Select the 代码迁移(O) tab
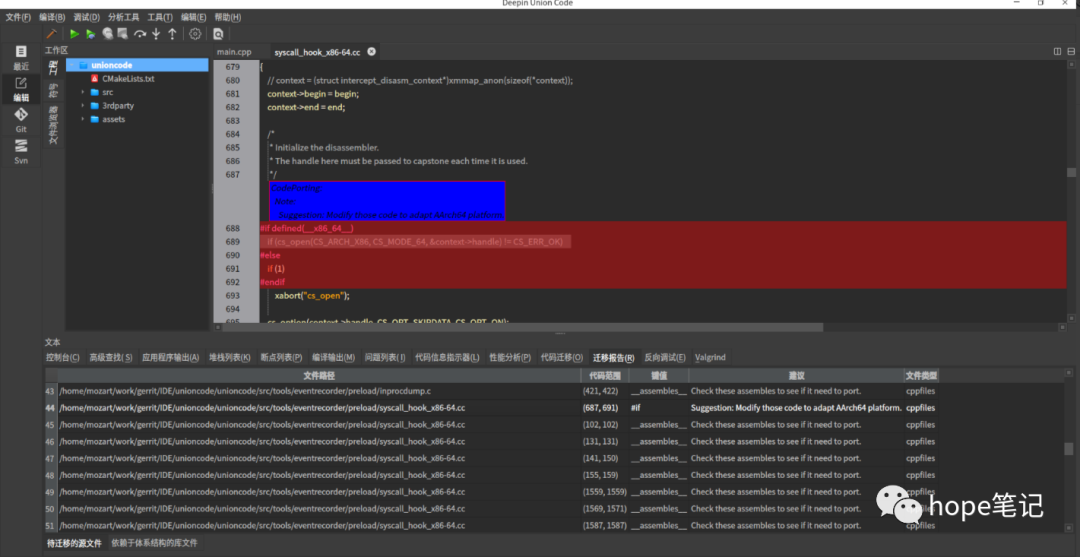 pyautogui.click(x=562, y=357)
